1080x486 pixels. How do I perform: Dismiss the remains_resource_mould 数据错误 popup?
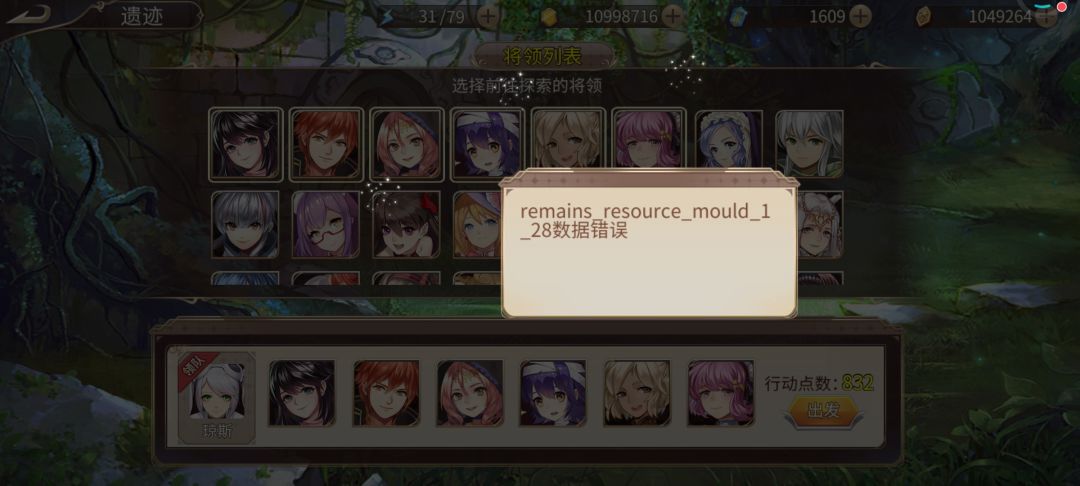pos(649,244)
